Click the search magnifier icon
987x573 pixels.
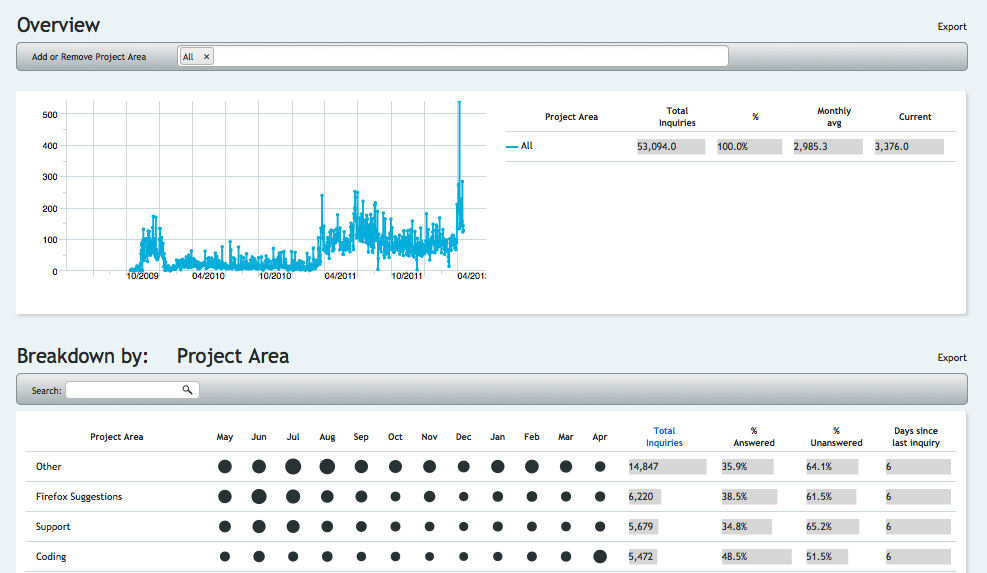[x=187, y=390]
